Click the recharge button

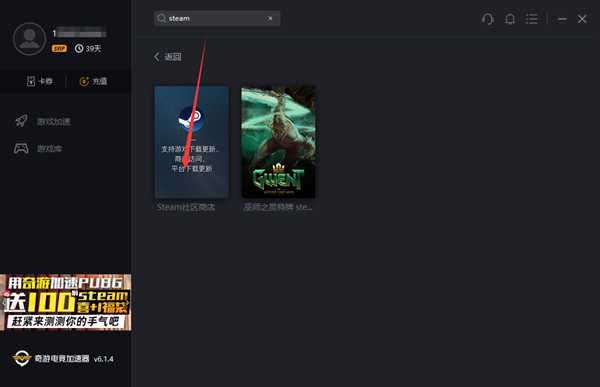(x=93, y=81)
